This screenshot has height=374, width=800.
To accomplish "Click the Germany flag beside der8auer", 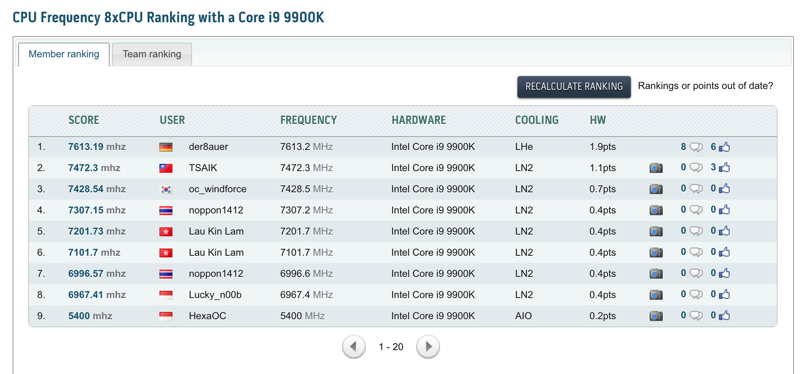I will 166,147.
